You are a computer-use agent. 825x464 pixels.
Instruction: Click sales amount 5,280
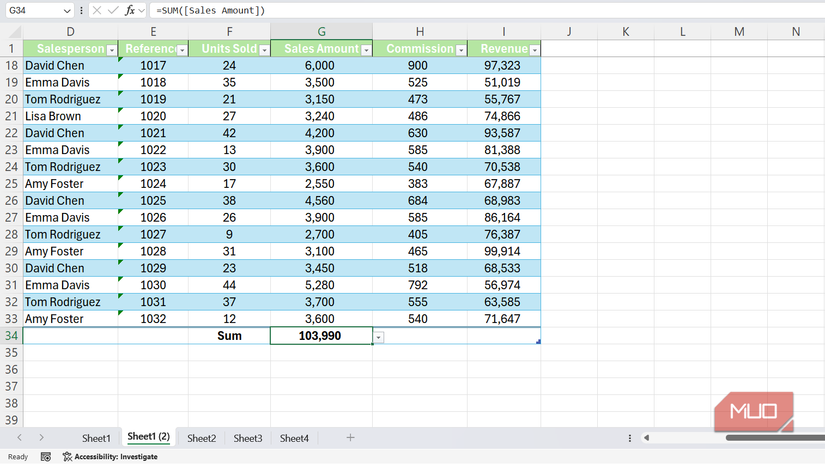pyautogui.click(x=319, y=285)
